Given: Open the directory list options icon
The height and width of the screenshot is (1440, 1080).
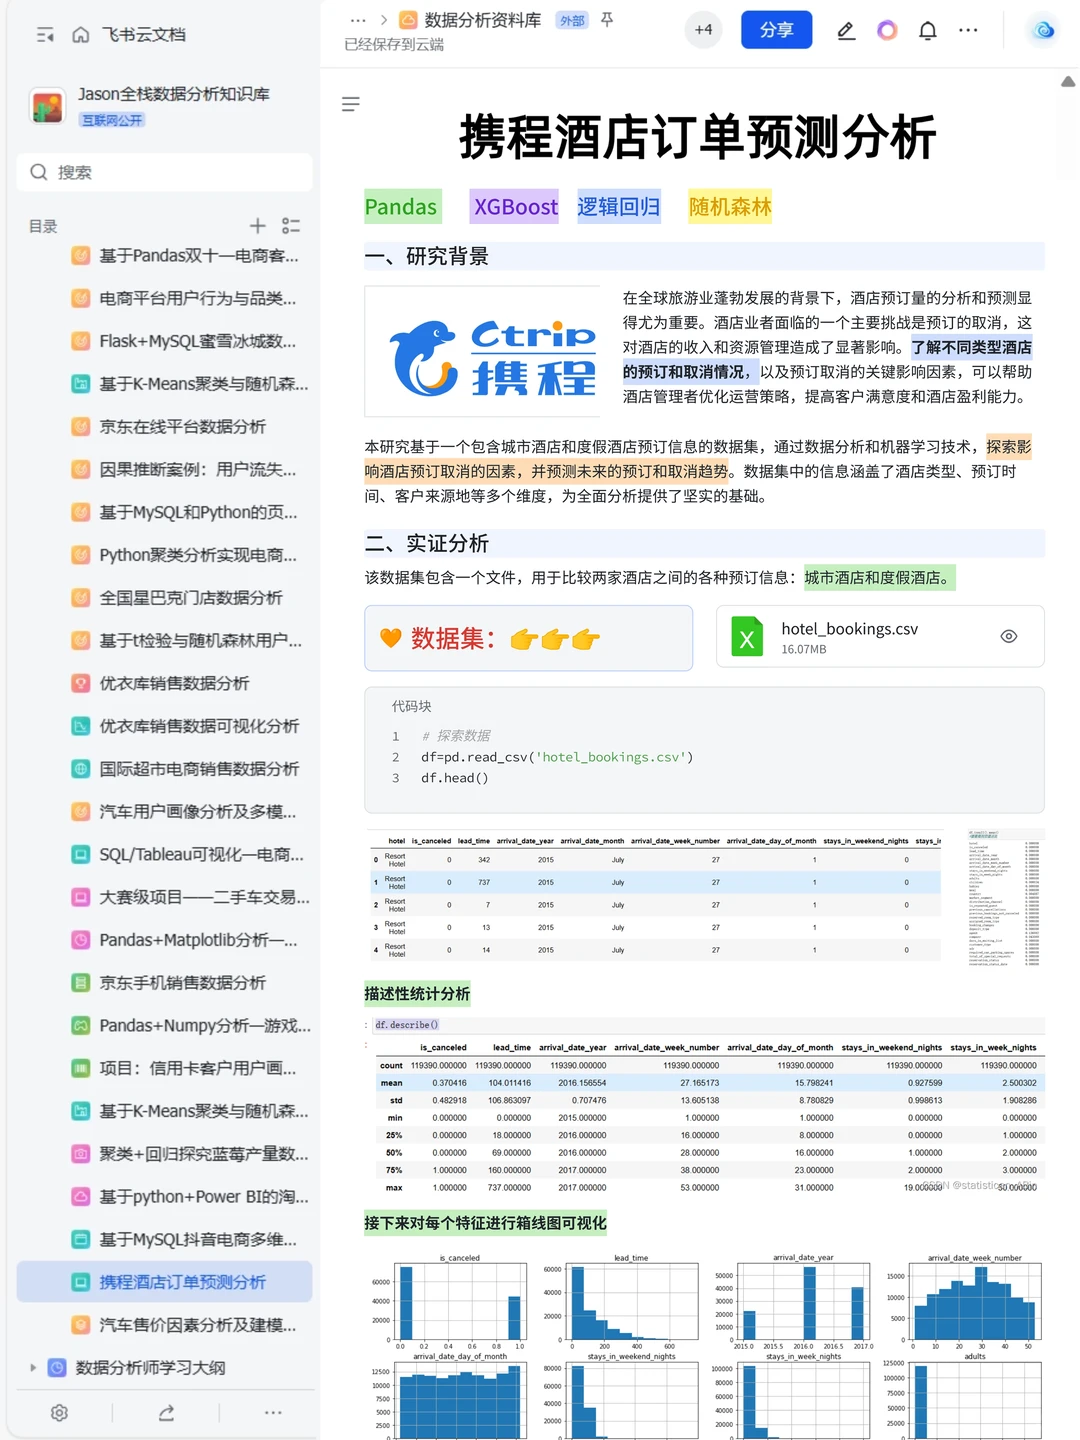Looking at the screenshot, I should [291, 226].
